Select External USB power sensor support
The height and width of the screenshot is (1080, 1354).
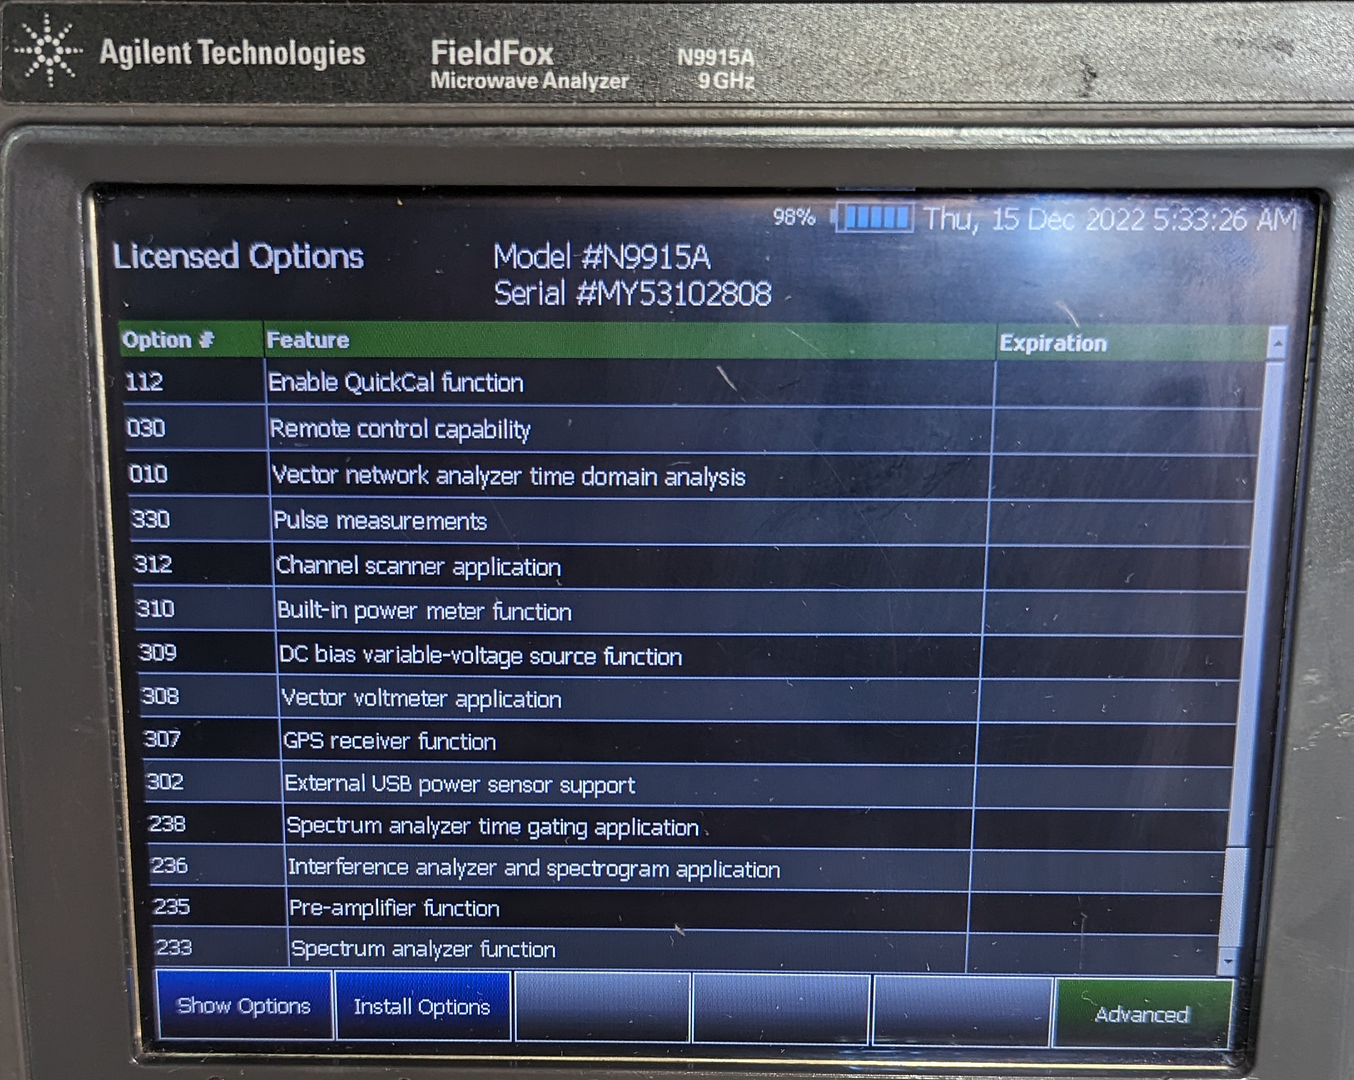pos(460,785)
